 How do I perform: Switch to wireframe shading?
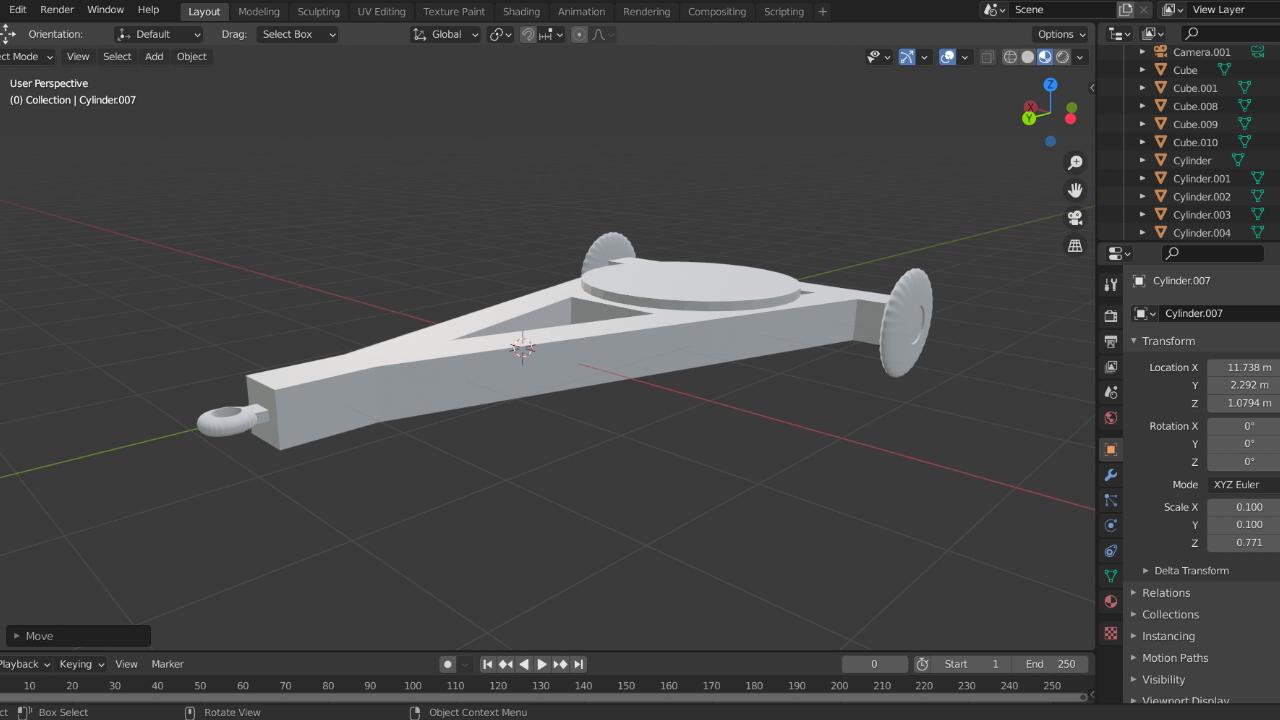1010,57
